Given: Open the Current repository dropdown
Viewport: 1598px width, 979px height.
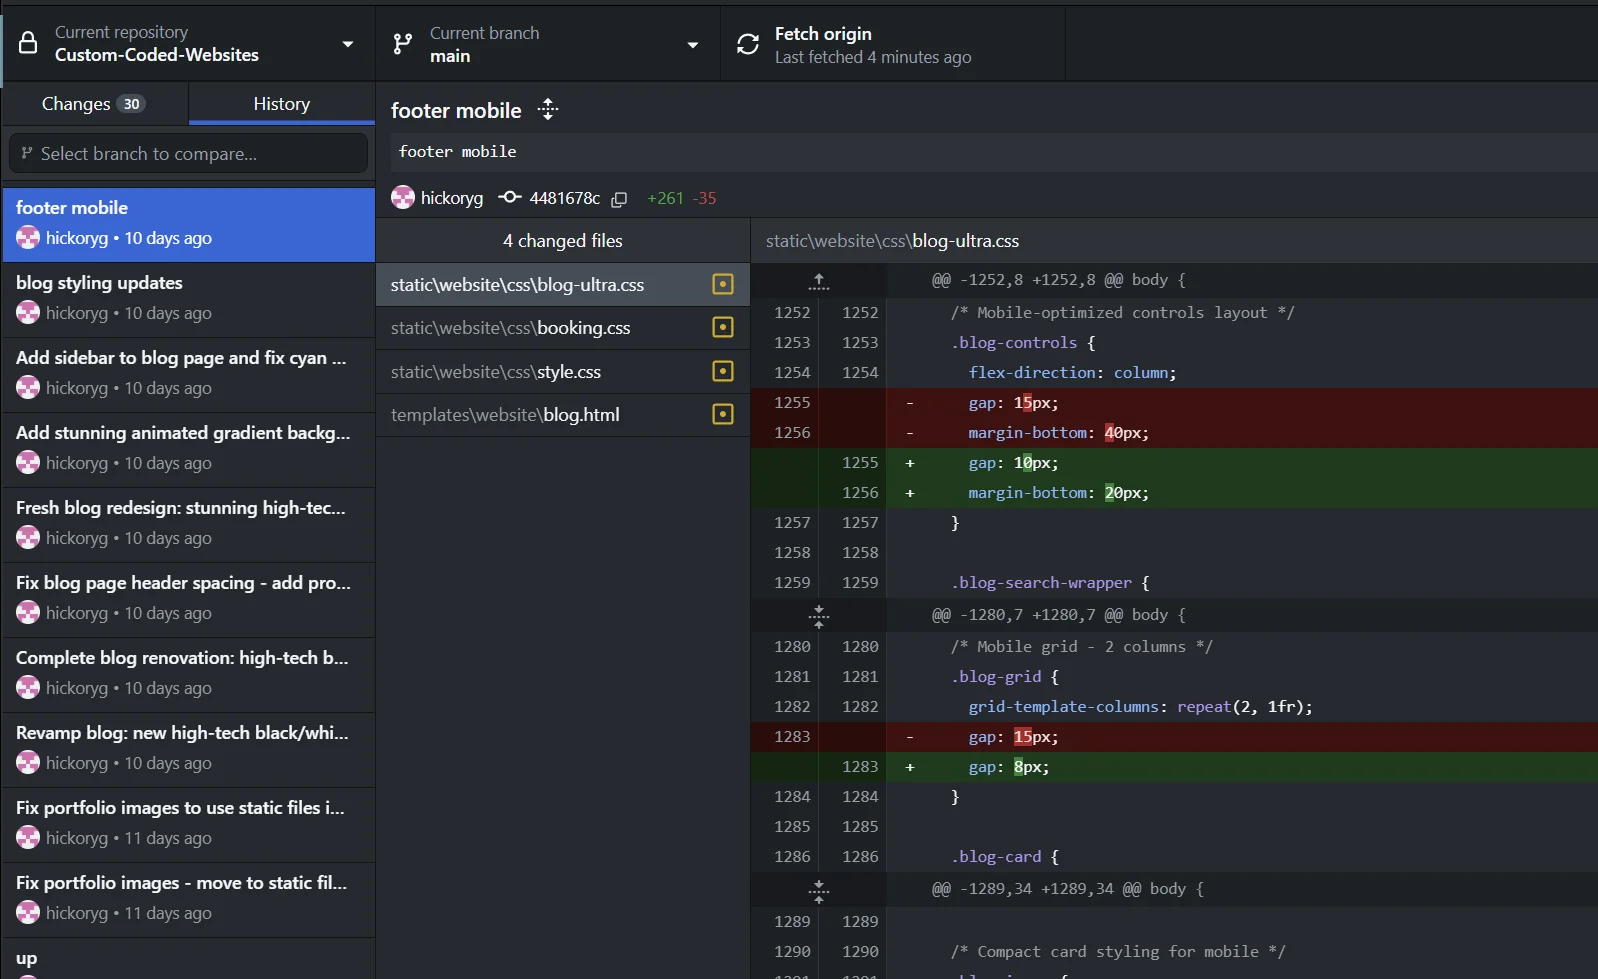Looking at the screenshot, I should (x=188, y=44).
